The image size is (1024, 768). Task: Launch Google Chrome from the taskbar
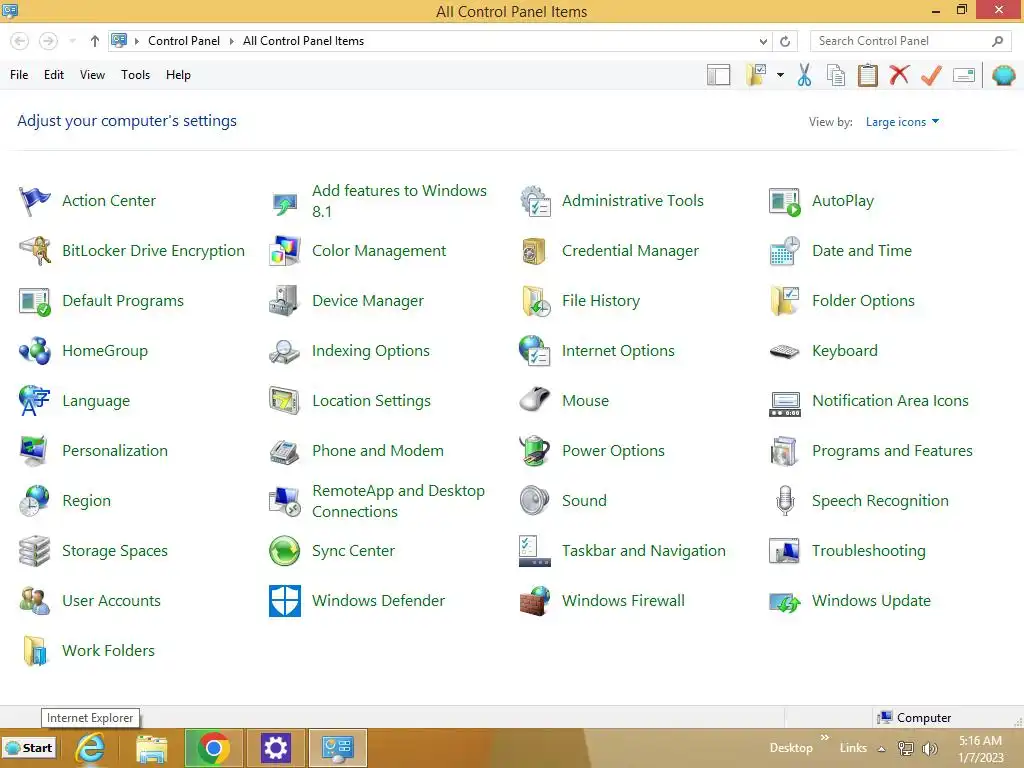coord(213,748)
